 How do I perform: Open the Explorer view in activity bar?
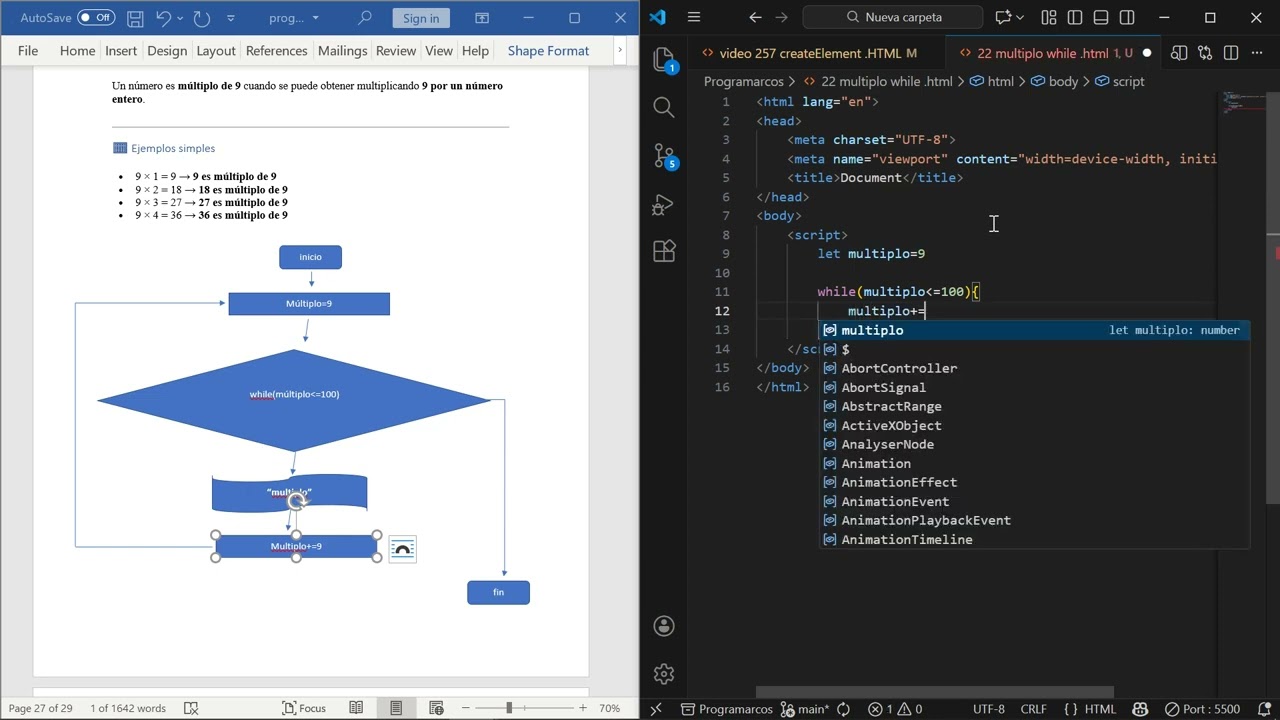(664, 60)
